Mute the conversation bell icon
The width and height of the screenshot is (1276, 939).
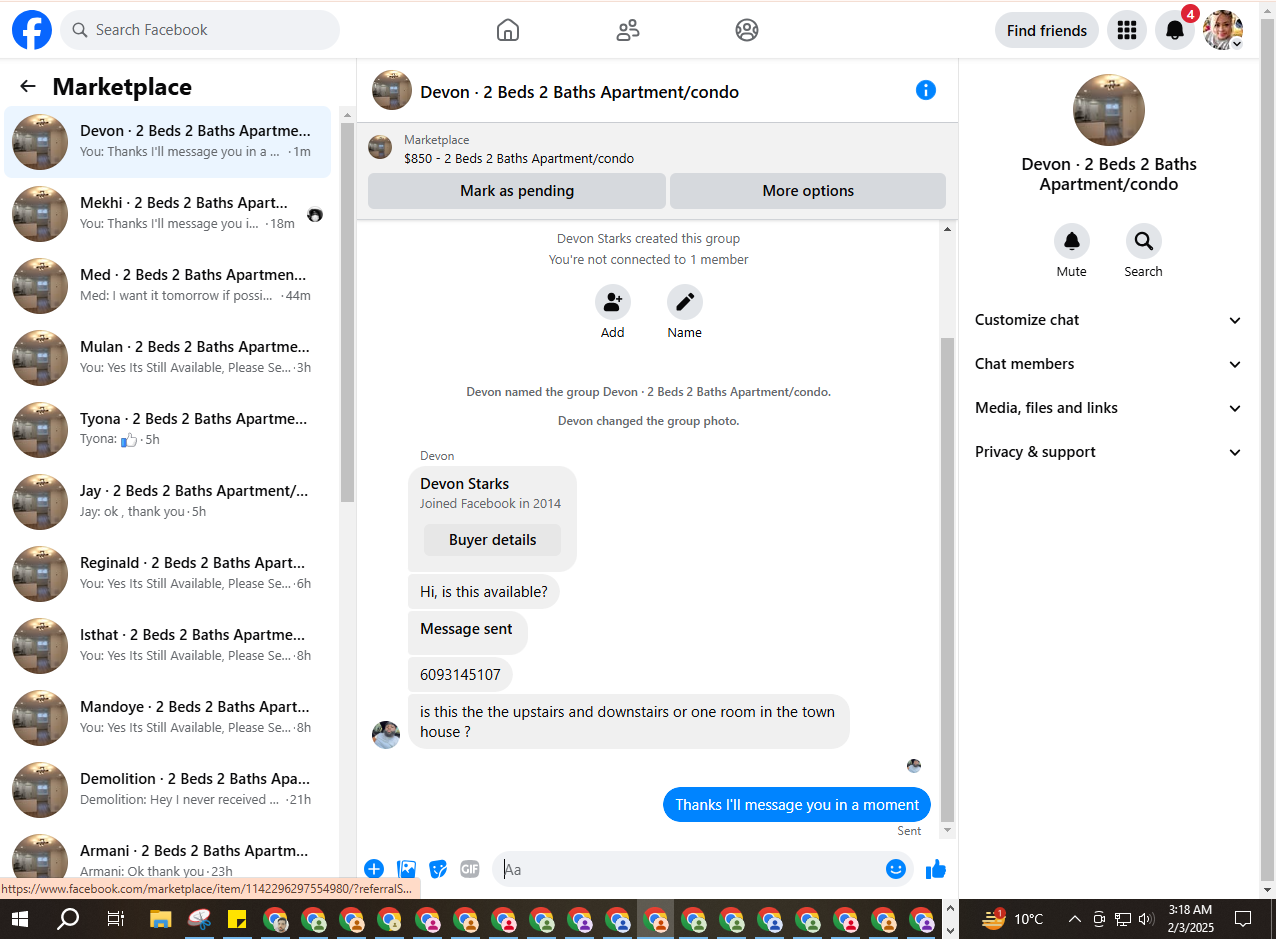(1072, 241)
